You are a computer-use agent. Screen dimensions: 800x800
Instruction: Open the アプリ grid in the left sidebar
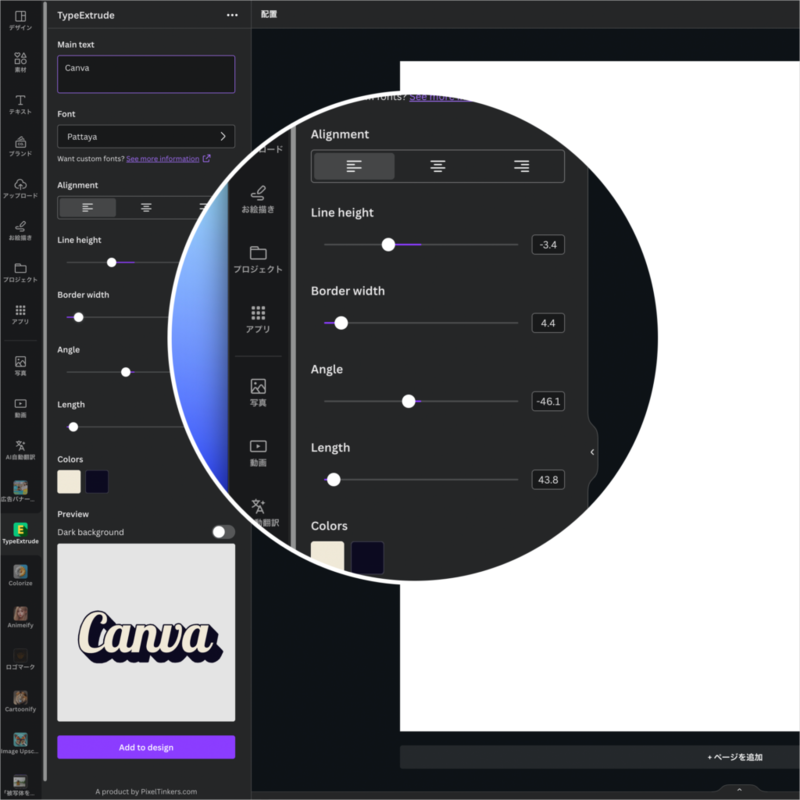click(x=20, y=314)
